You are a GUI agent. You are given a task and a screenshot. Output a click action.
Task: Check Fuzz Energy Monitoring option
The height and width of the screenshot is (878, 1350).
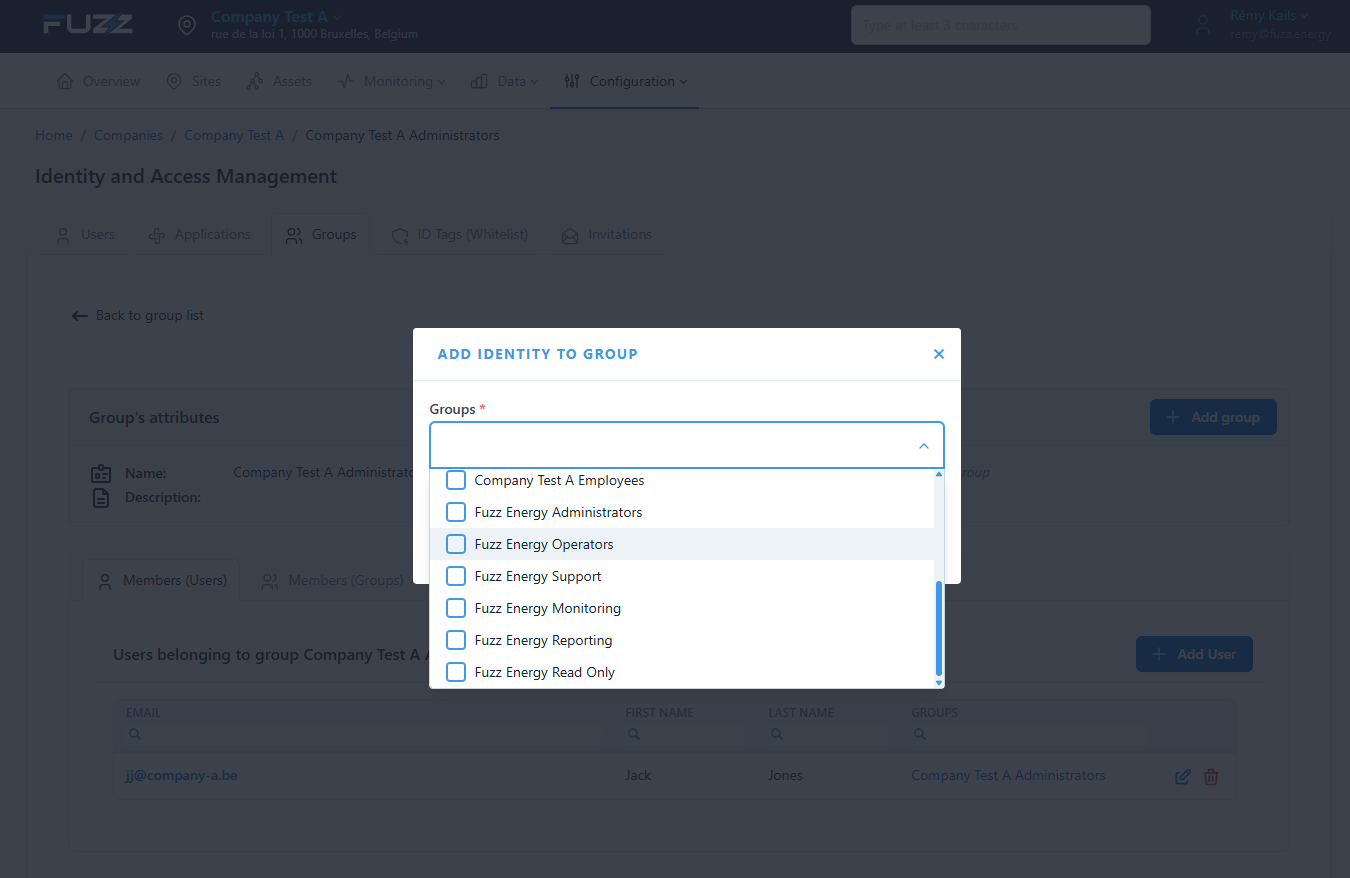click(456, 608)
